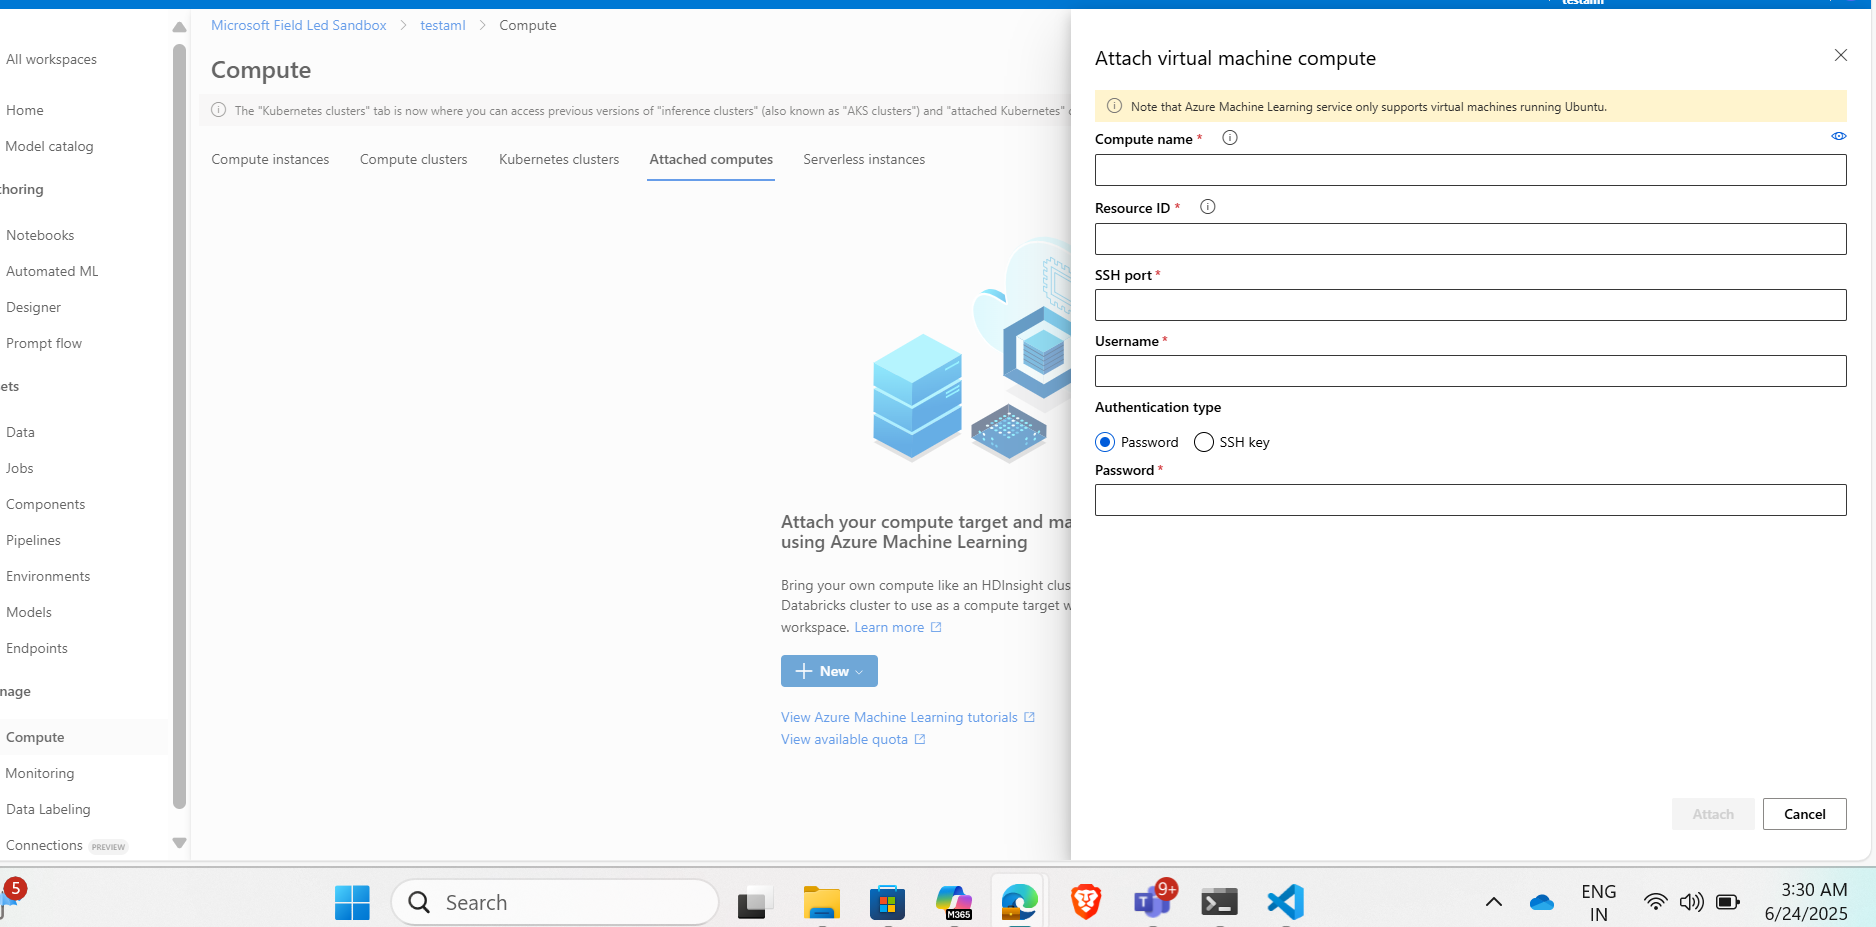Viewport: 1876px width, 927px height.
Task: Open Brave browser from the taskbar
Action: [x=1086, y=903]
